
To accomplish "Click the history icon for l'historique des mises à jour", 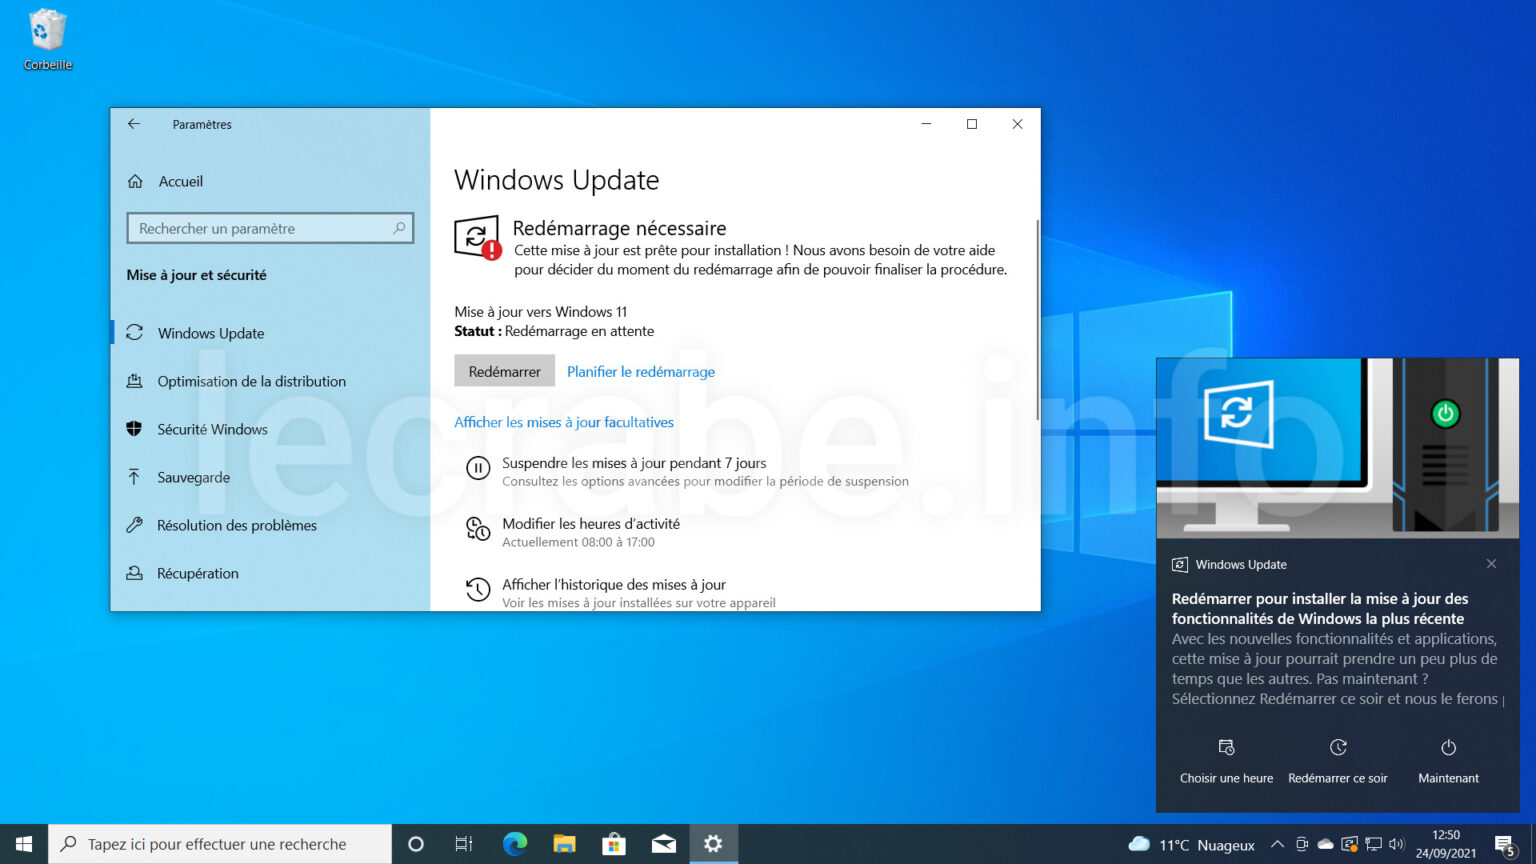I will (477, 590).
